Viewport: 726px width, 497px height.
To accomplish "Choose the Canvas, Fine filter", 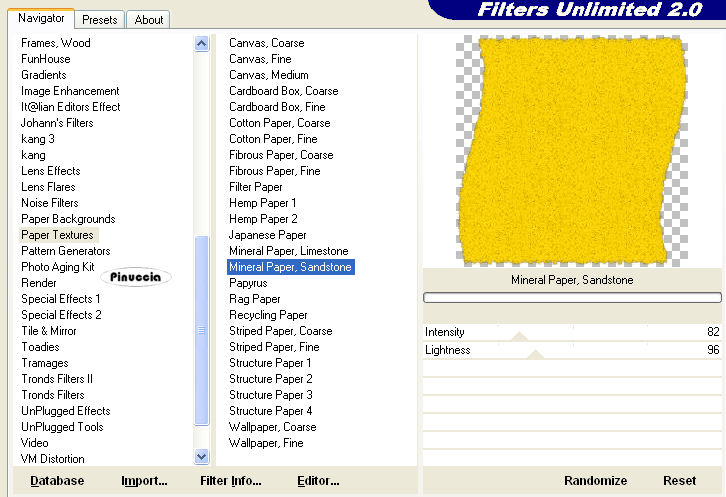I will (x=260, y=59).
